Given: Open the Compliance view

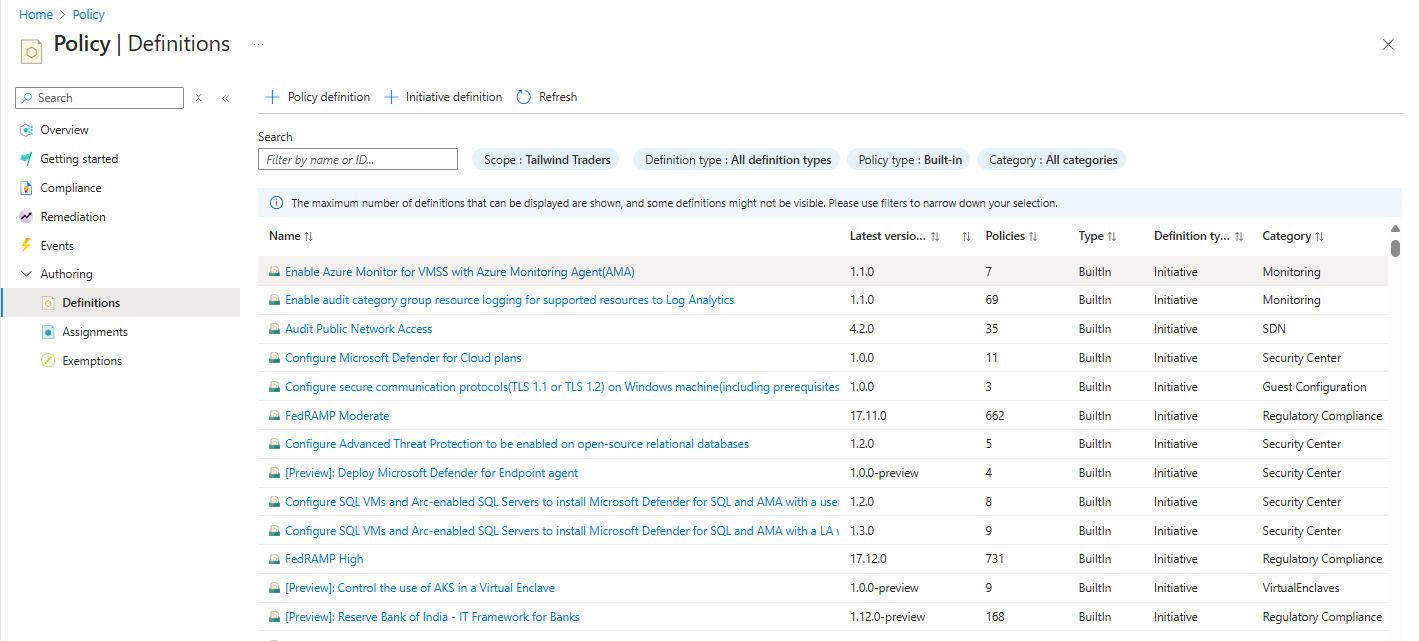Looking at the screenshot, I should pyautogui.click(x=70, y=187).
